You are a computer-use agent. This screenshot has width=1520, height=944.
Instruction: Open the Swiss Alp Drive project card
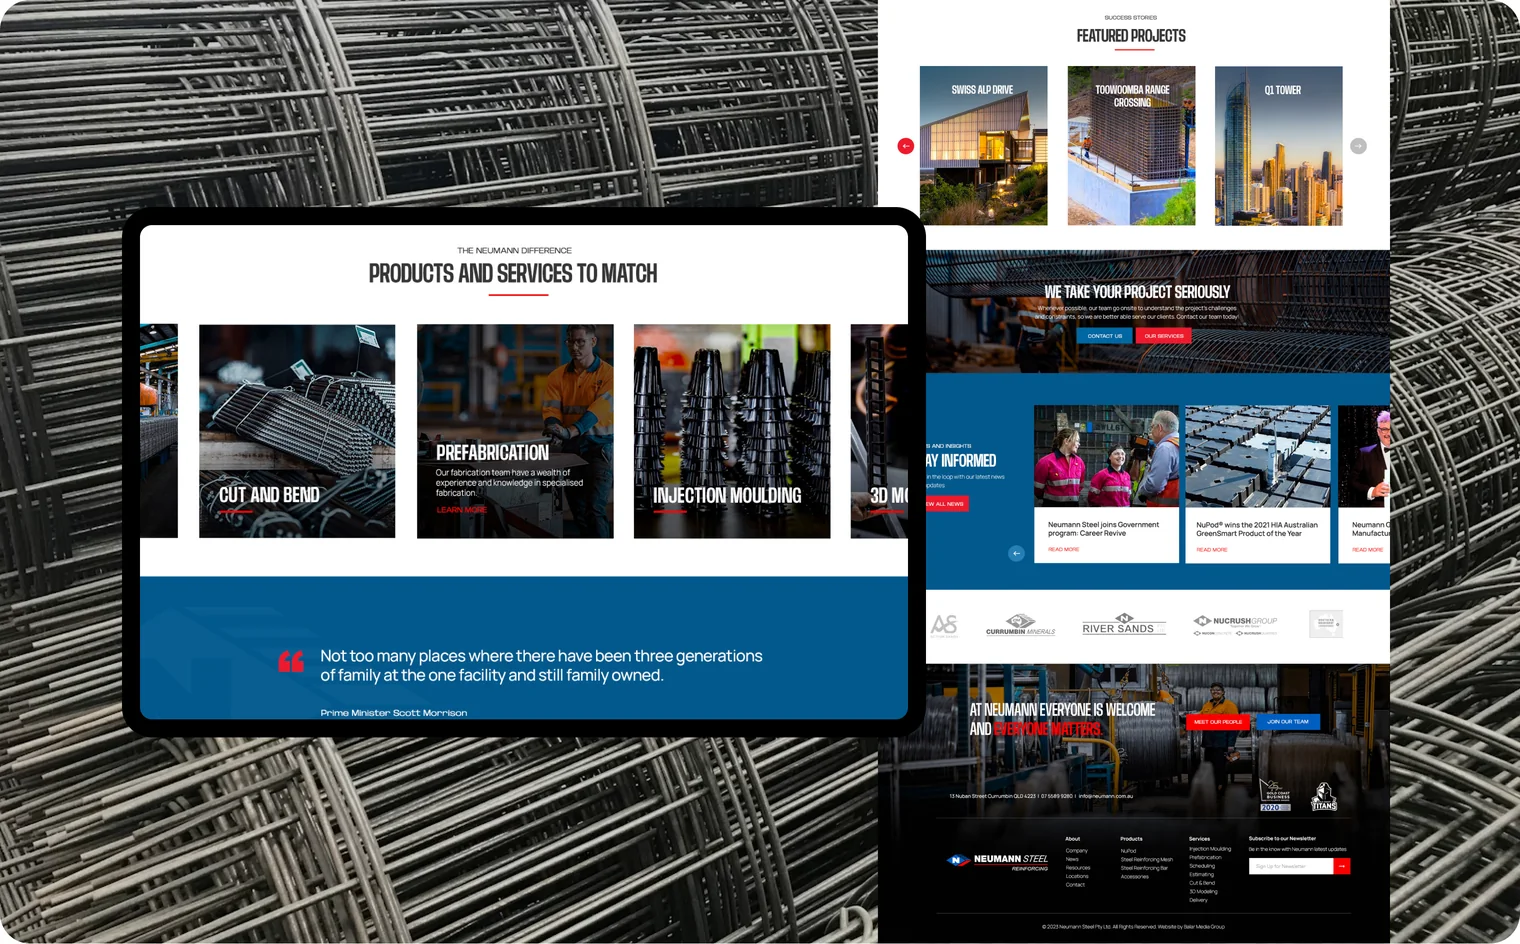coord(983,146)
